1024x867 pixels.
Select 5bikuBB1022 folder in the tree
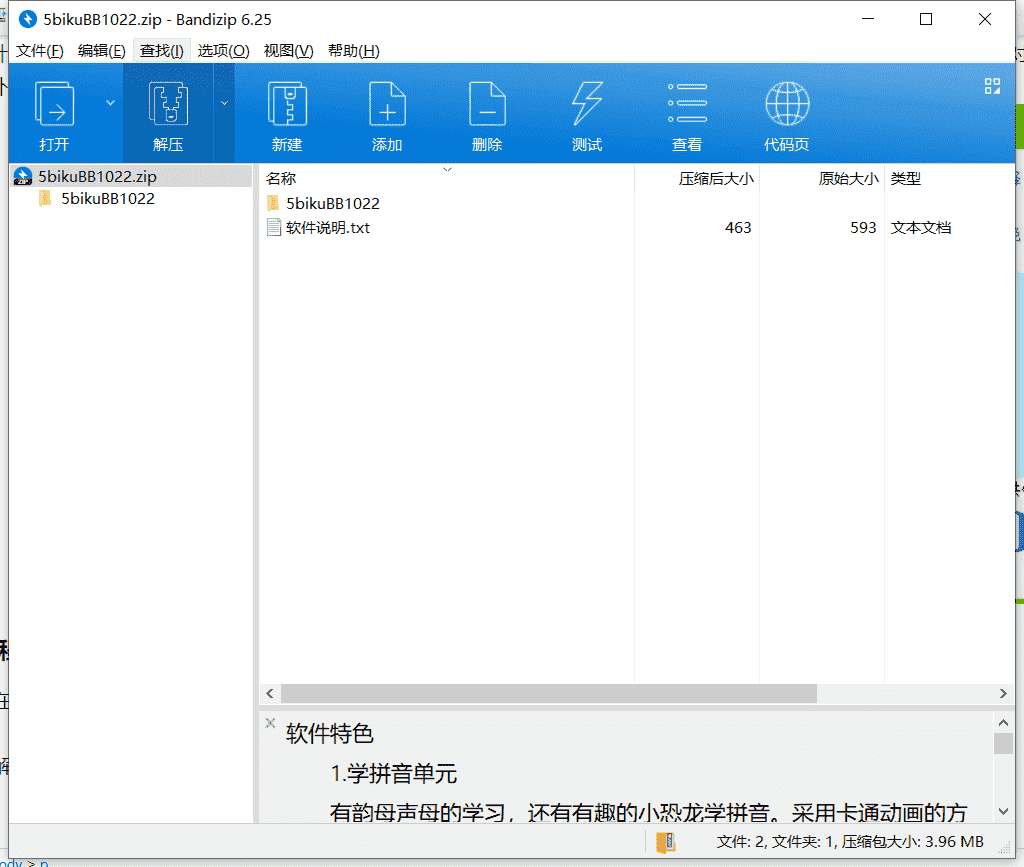tap(108, 198)
